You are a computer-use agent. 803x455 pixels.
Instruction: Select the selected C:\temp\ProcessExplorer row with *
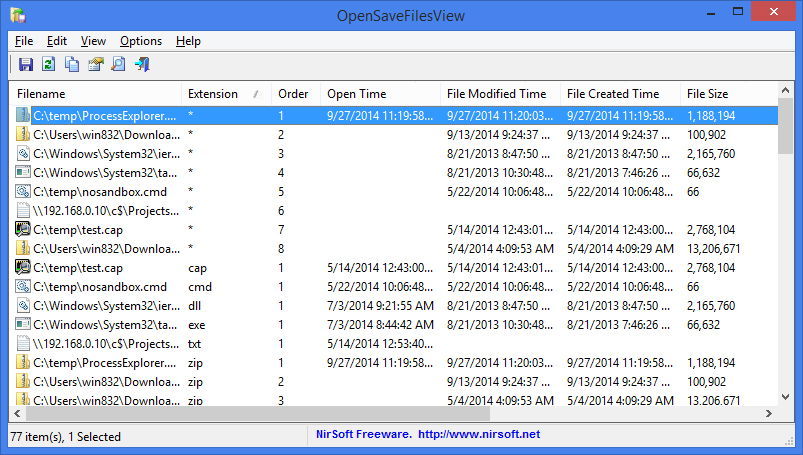(x=394, y=115)
